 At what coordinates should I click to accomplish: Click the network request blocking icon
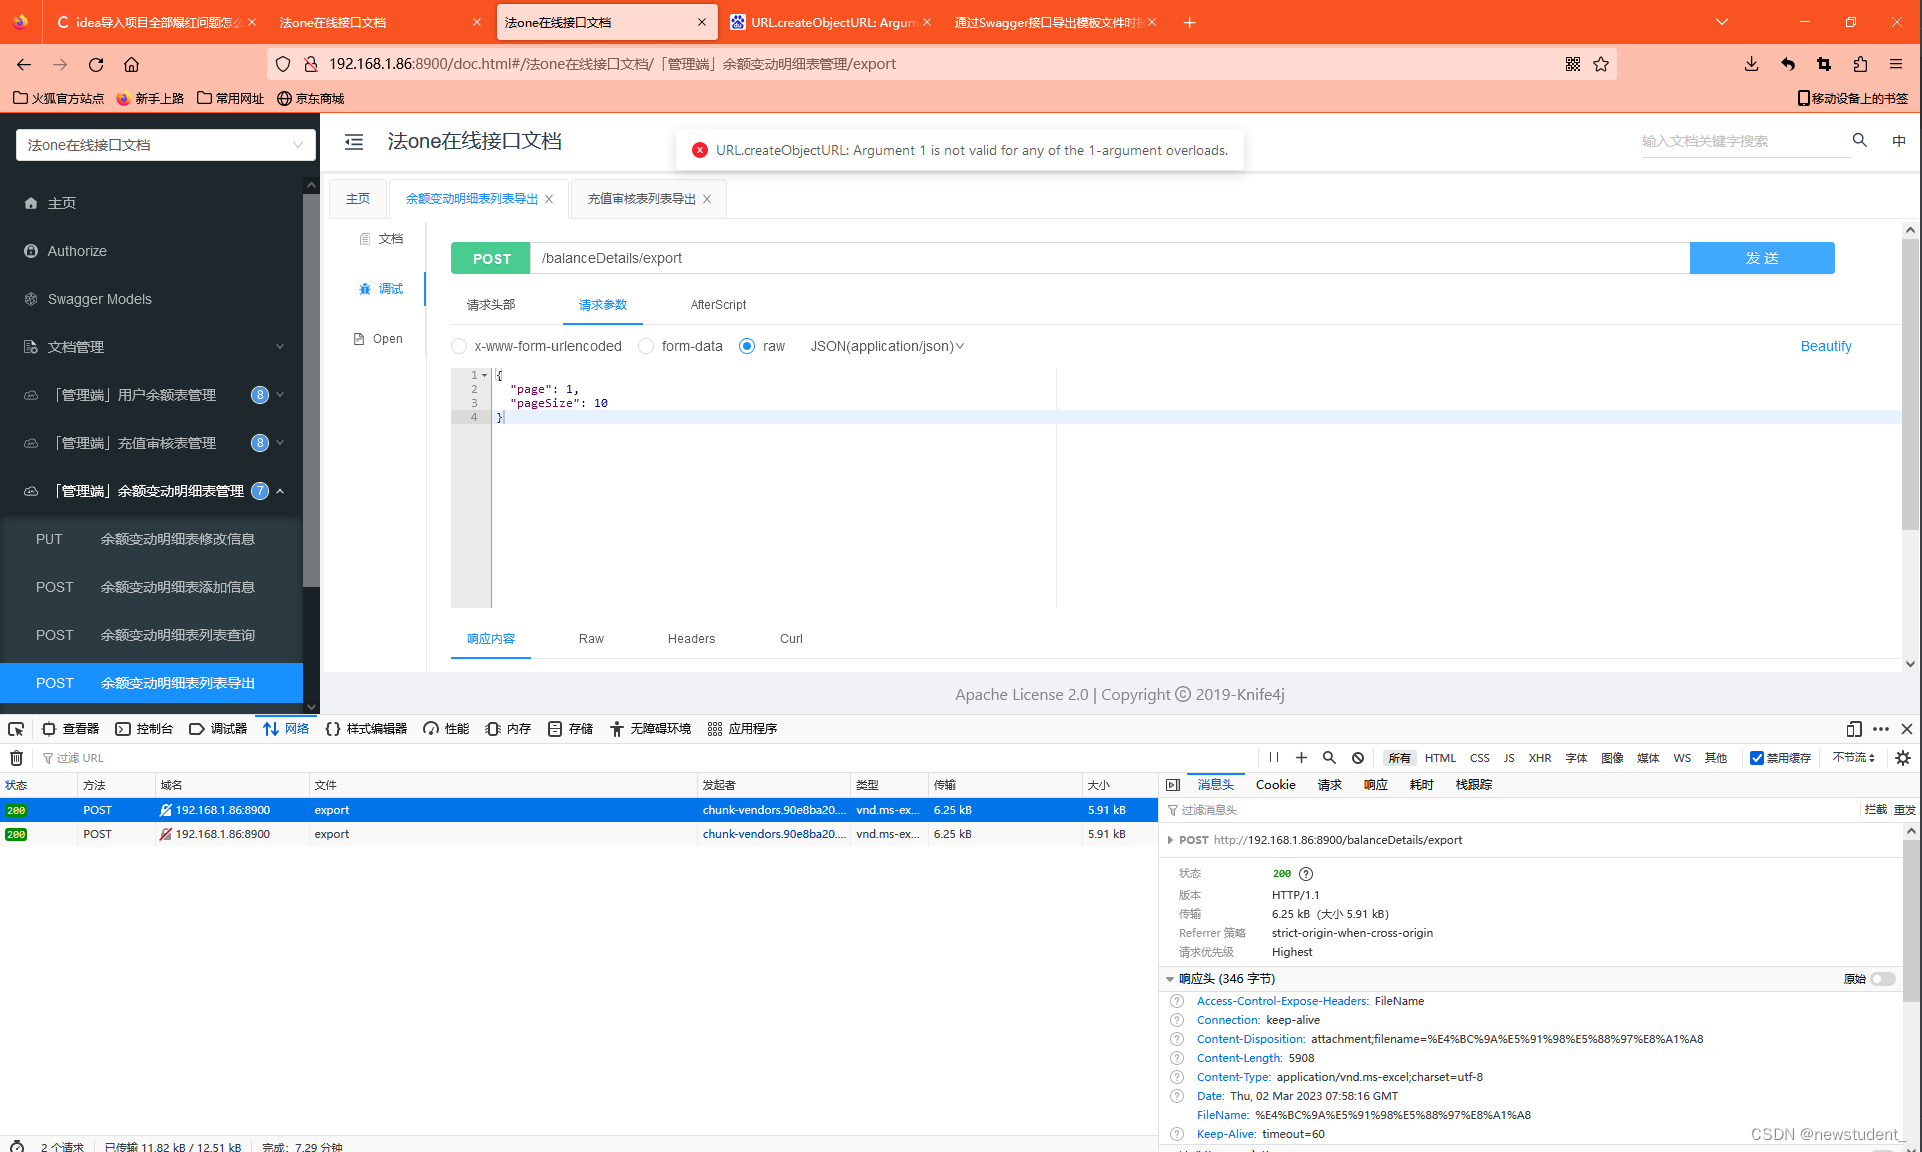pos(1357,758)
